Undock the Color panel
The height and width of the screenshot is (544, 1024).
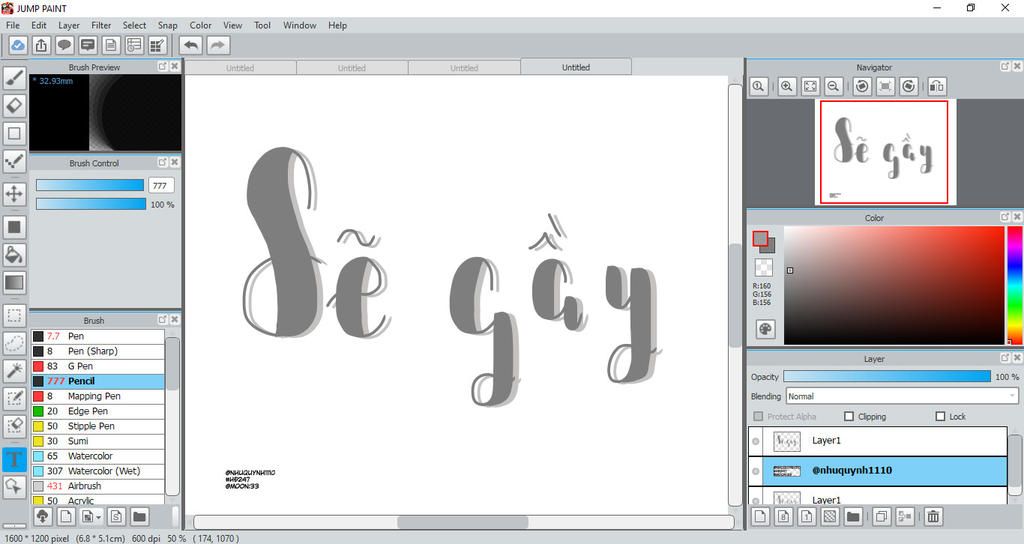click(1005, 216)
